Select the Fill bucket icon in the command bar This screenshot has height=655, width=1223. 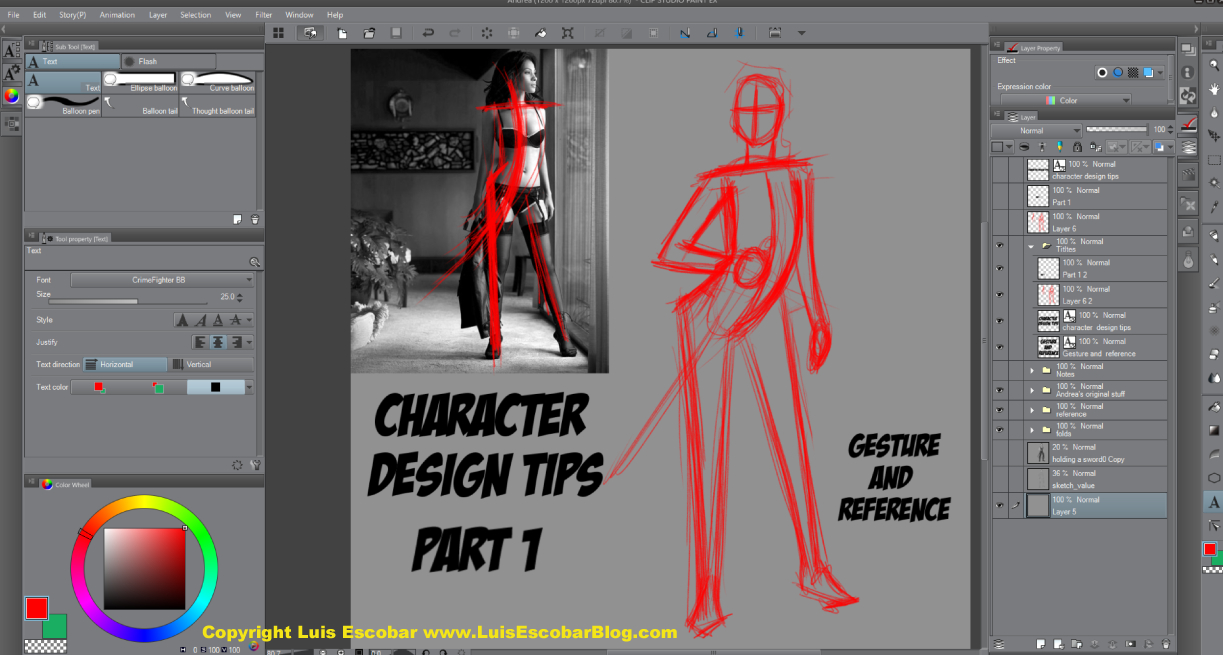pyautogui.click(x=541, y=33)
